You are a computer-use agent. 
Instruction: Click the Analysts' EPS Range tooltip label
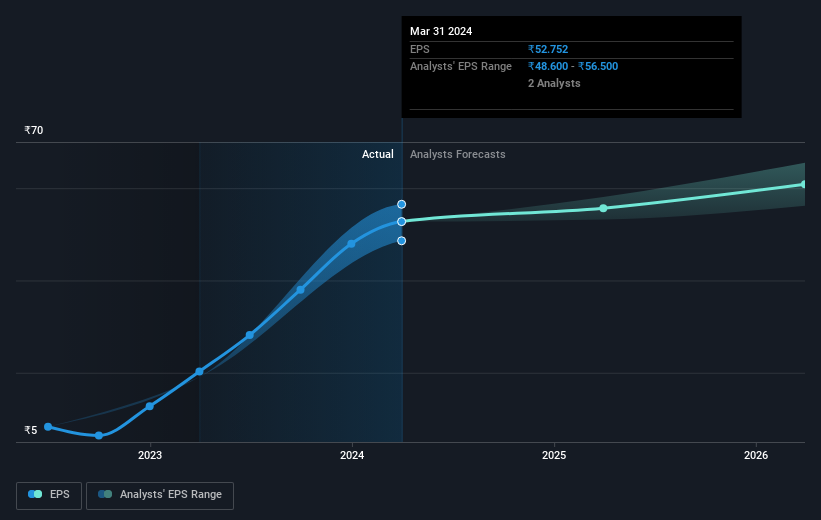pyautogui.click(x=461, y=67)
